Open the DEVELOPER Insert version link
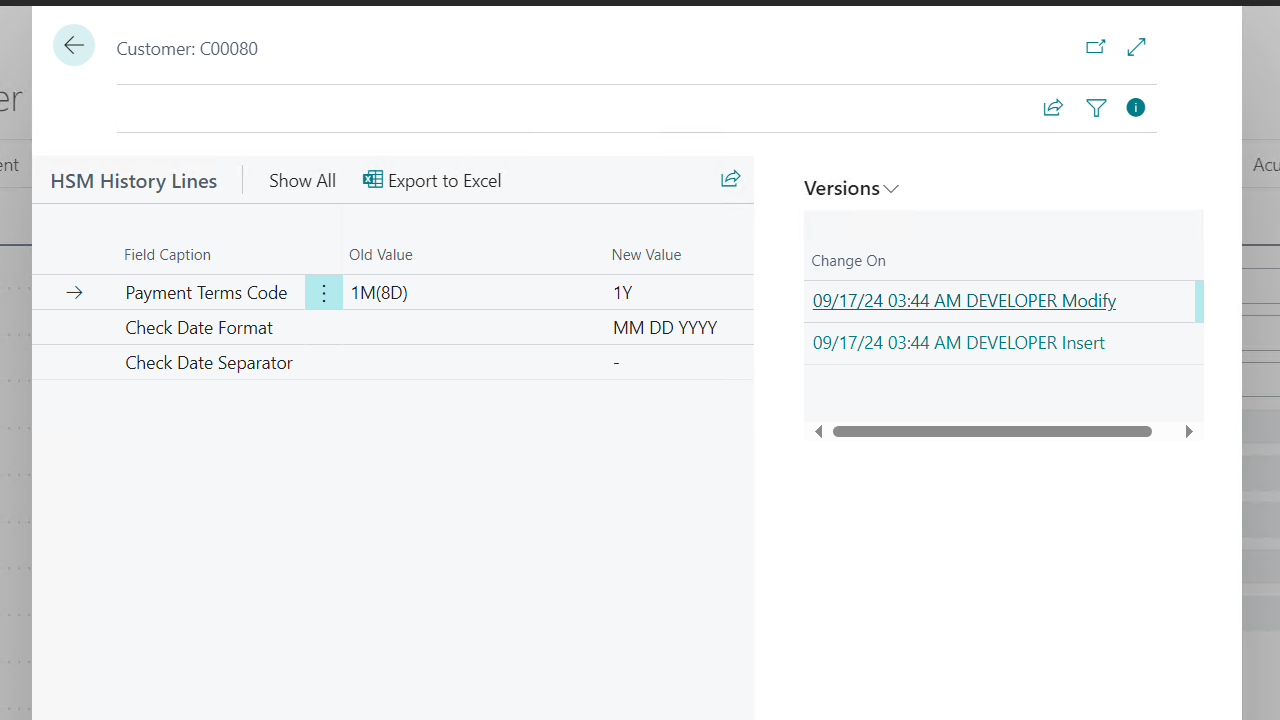This screenshot has width=1280, height=720. tap(958, 343)
